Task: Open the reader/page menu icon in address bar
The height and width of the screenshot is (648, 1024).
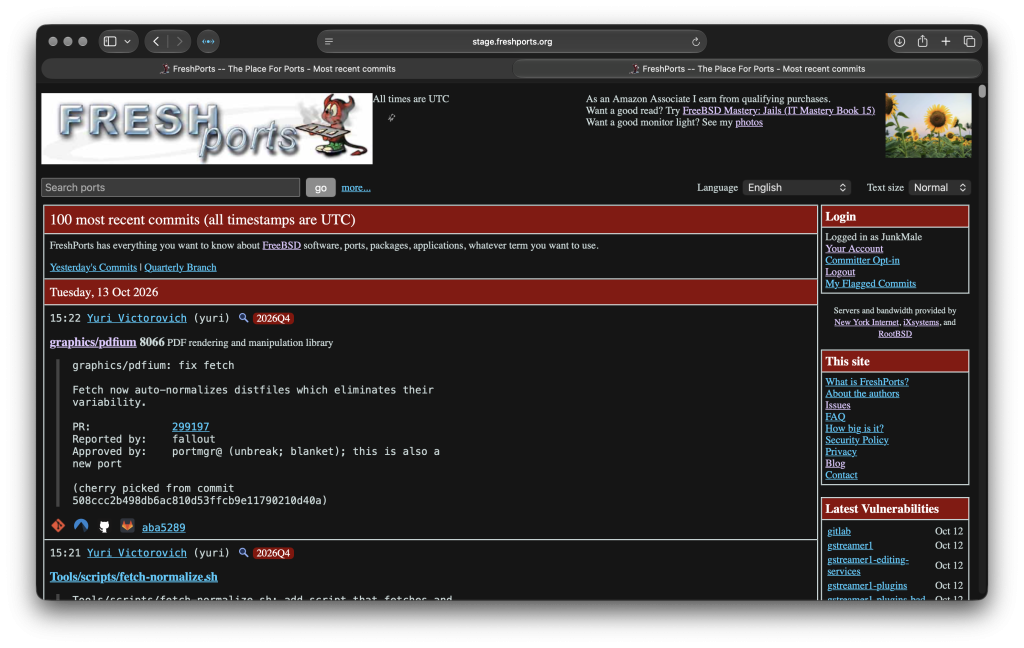Action: (329, 41)
